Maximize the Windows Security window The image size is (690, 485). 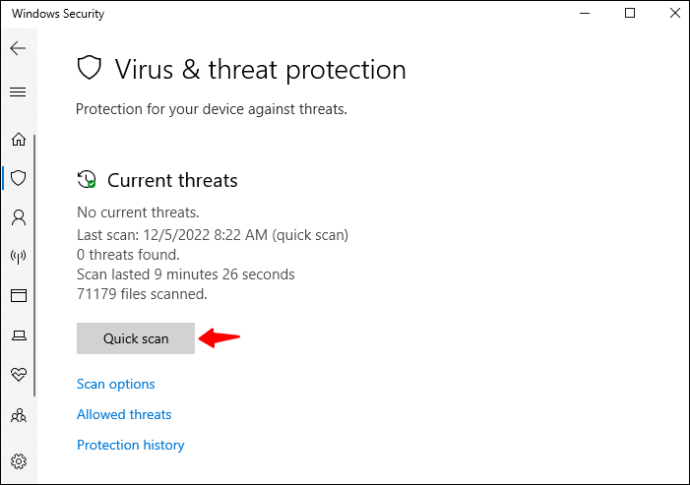[630, 13]
